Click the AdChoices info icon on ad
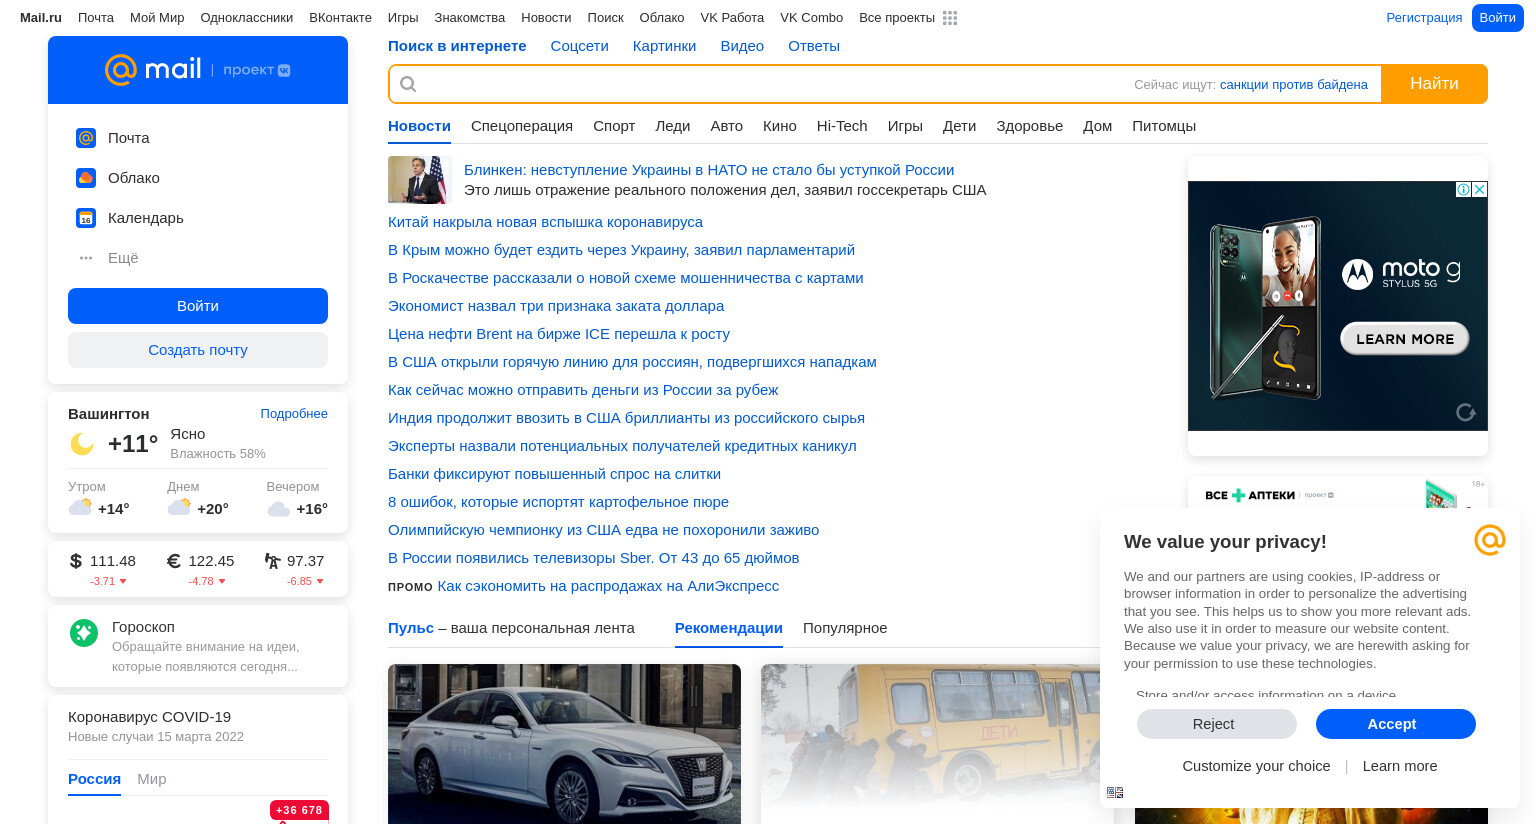 point(1463,189)
